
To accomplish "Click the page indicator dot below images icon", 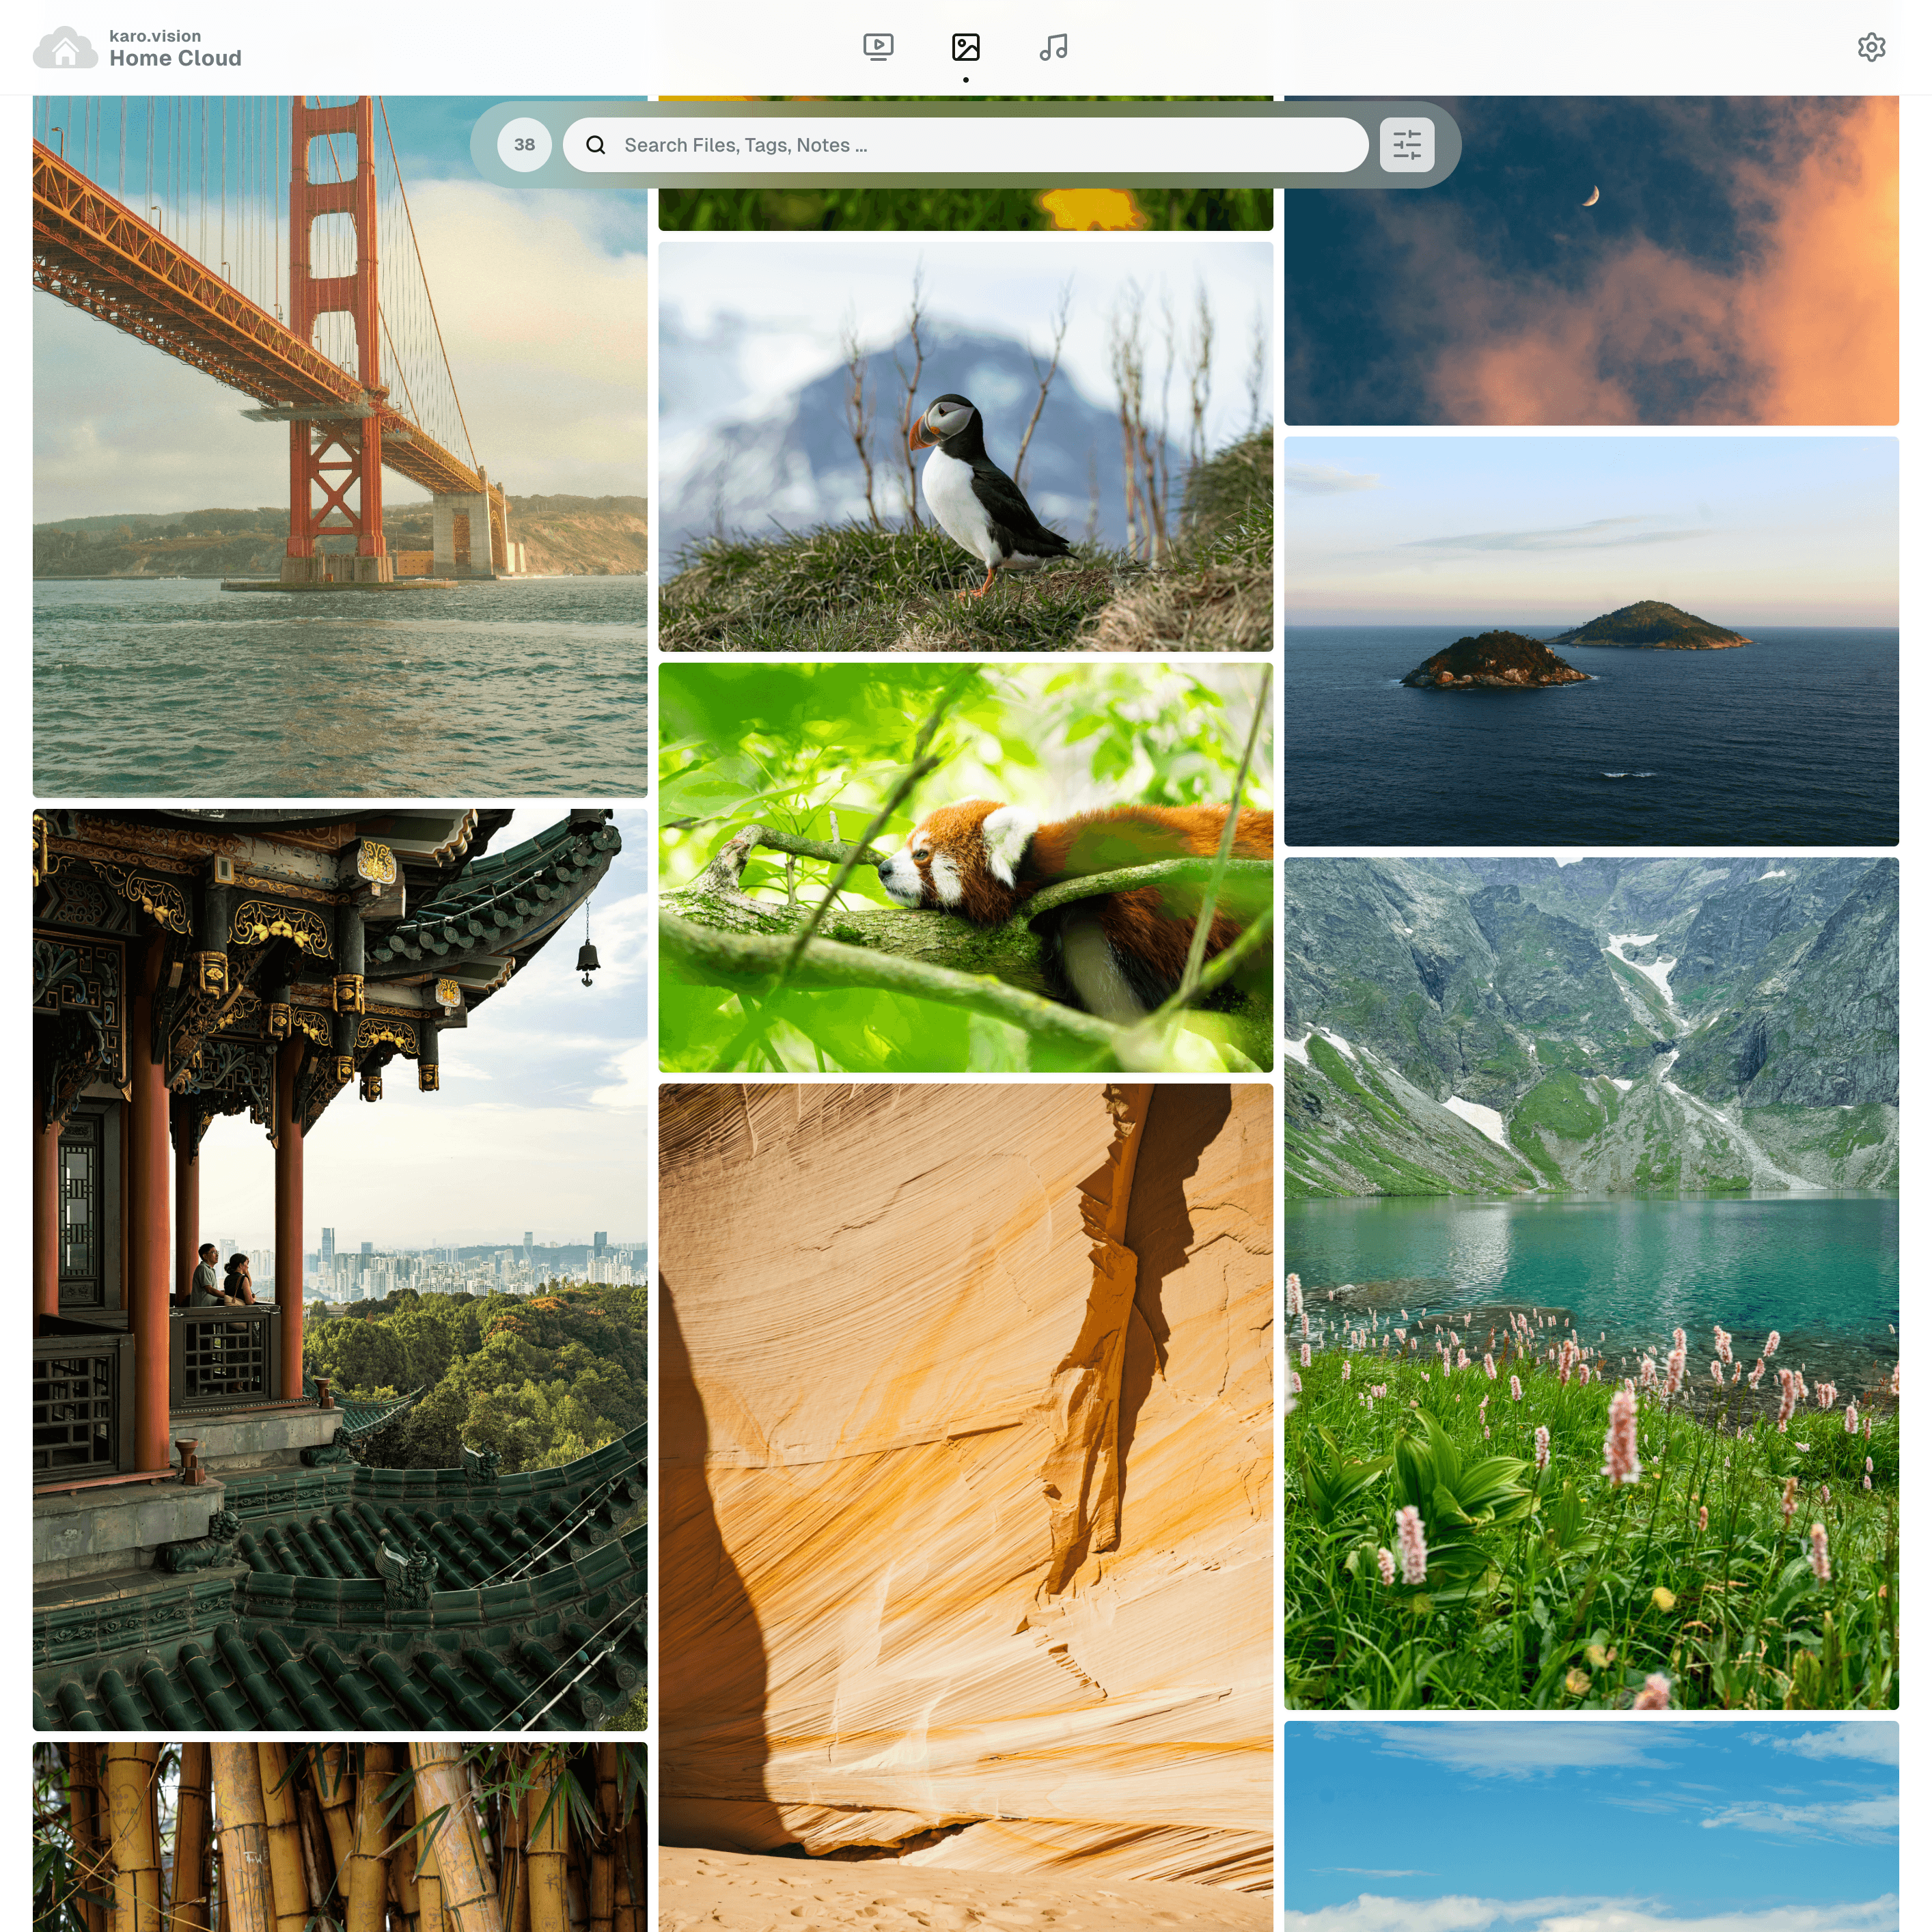I will coord(965,78).
